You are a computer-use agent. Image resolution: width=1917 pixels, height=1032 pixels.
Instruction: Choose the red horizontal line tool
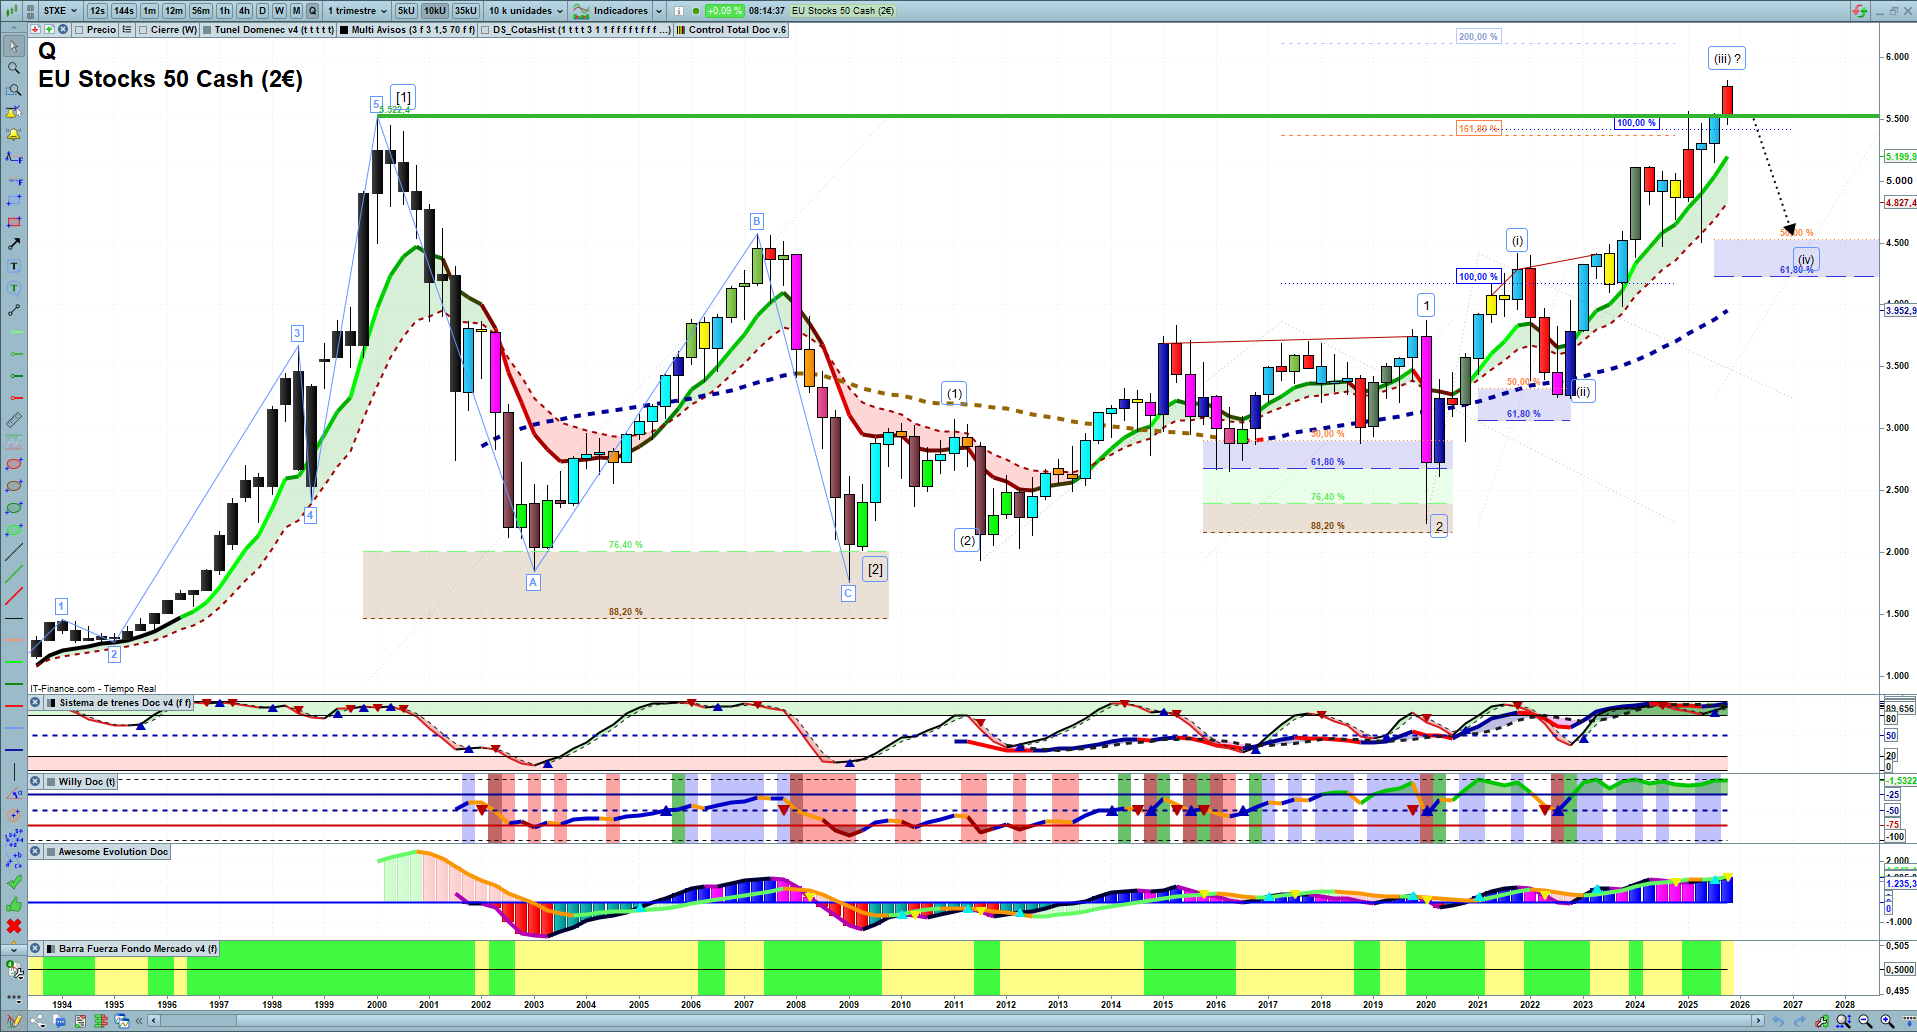[x=14, y=706]
